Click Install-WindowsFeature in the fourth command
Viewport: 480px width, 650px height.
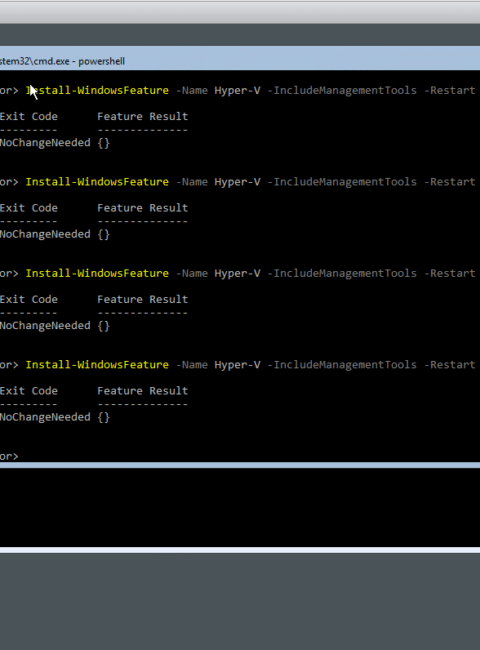point(97,365)
